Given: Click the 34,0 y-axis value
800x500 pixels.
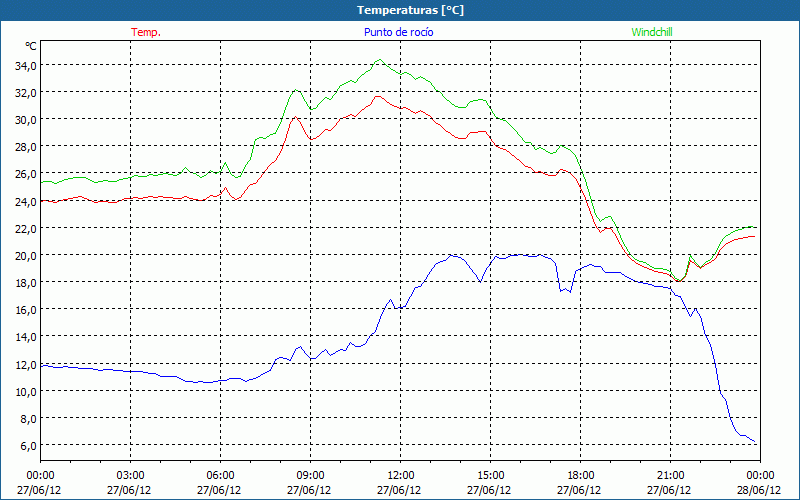Looking at the screenshot, I should pyautogui.click(x=26, y=65).
